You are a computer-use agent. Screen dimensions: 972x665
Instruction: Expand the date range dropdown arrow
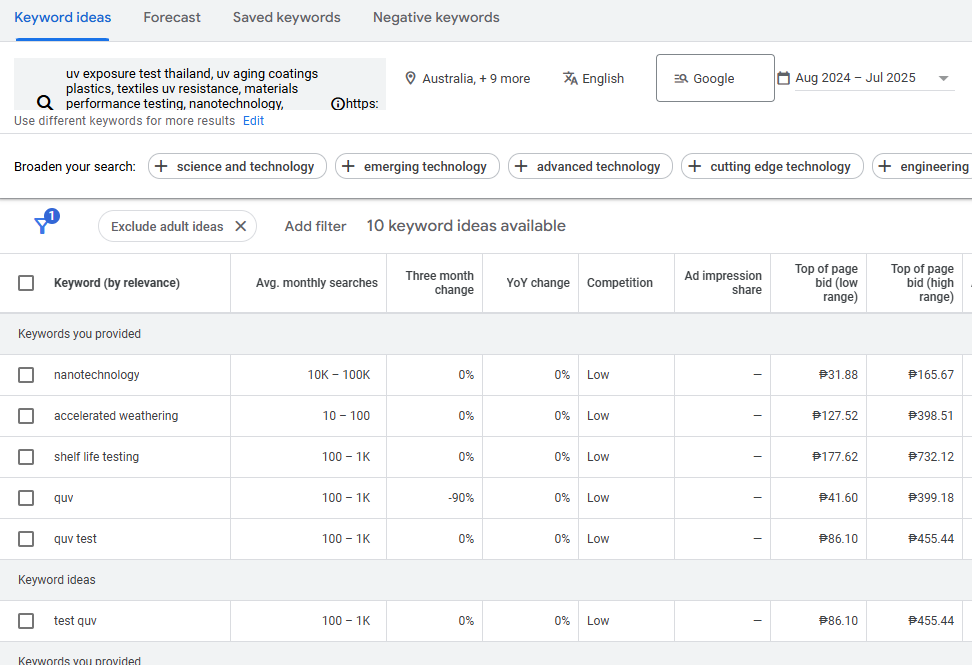943,78
